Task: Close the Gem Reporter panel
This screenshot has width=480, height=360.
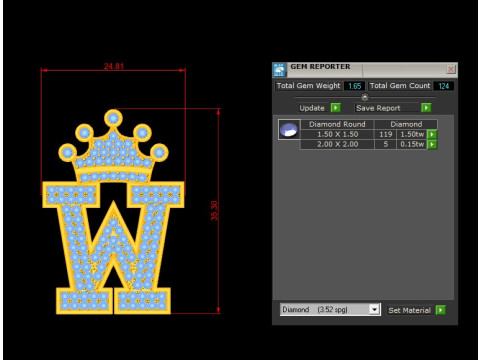Action: click(451, 69)
